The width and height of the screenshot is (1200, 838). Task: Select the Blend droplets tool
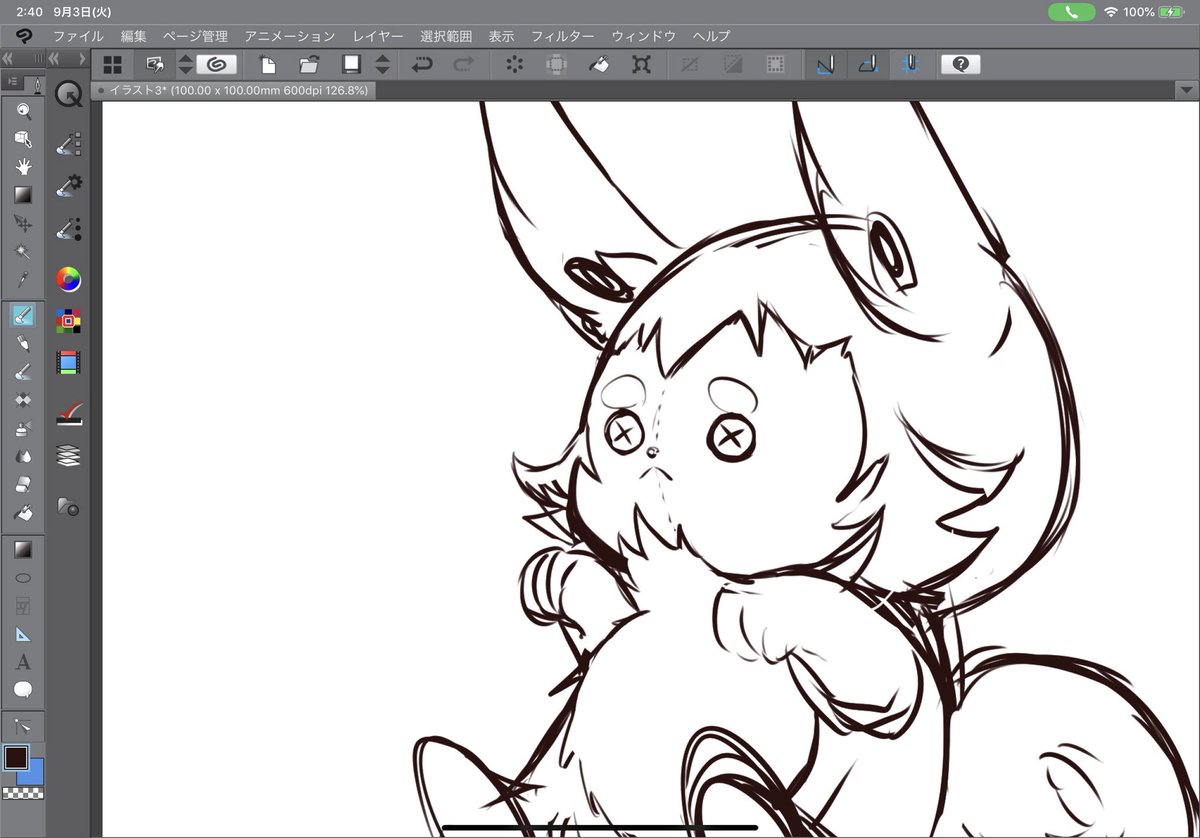click(x=22, y=456)
